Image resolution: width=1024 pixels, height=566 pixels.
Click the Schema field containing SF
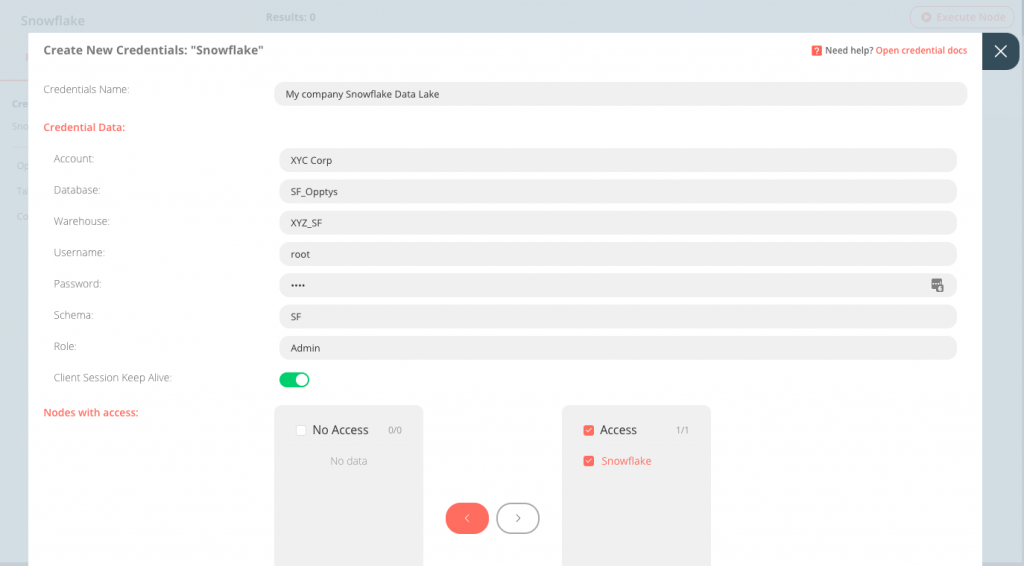coord(617,316)
